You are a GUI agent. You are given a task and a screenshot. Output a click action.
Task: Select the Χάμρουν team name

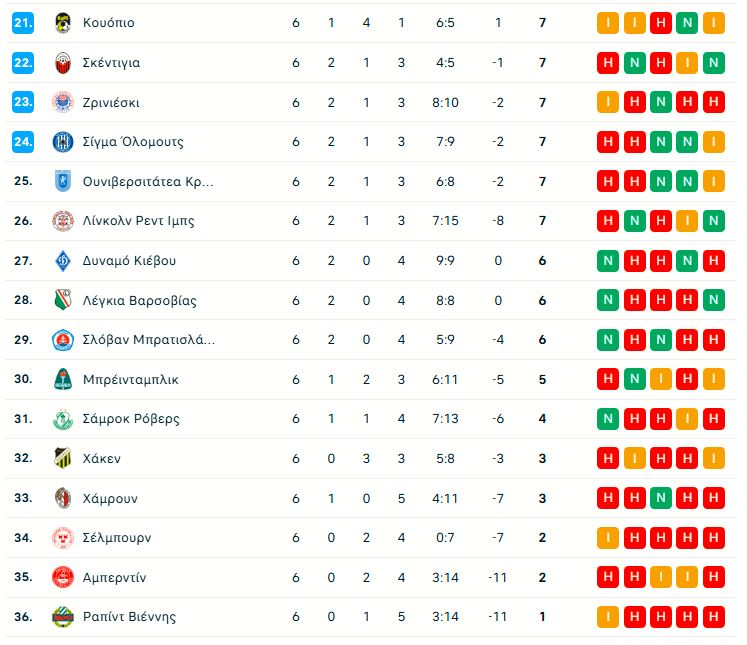click(110, 498)
